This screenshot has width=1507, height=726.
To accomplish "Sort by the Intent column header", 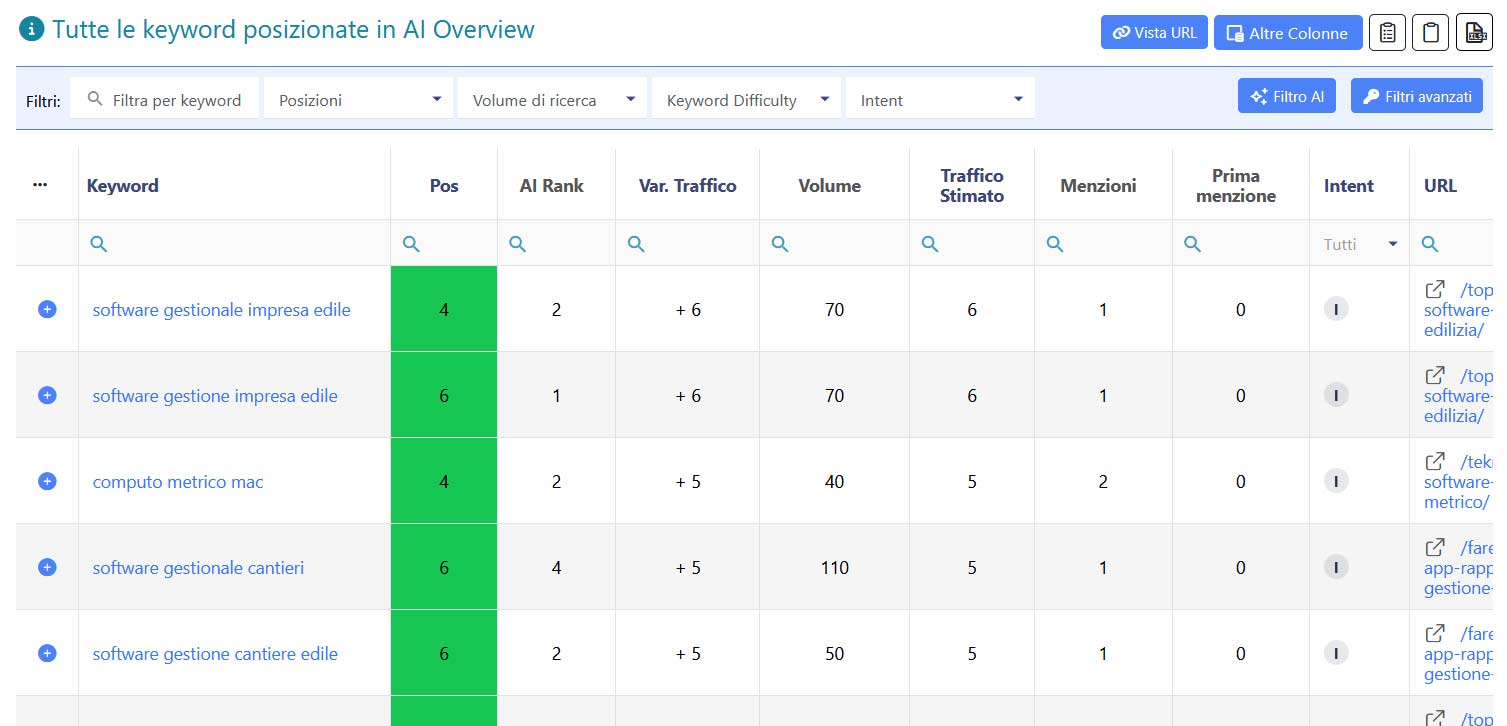I will [1349, 185].
